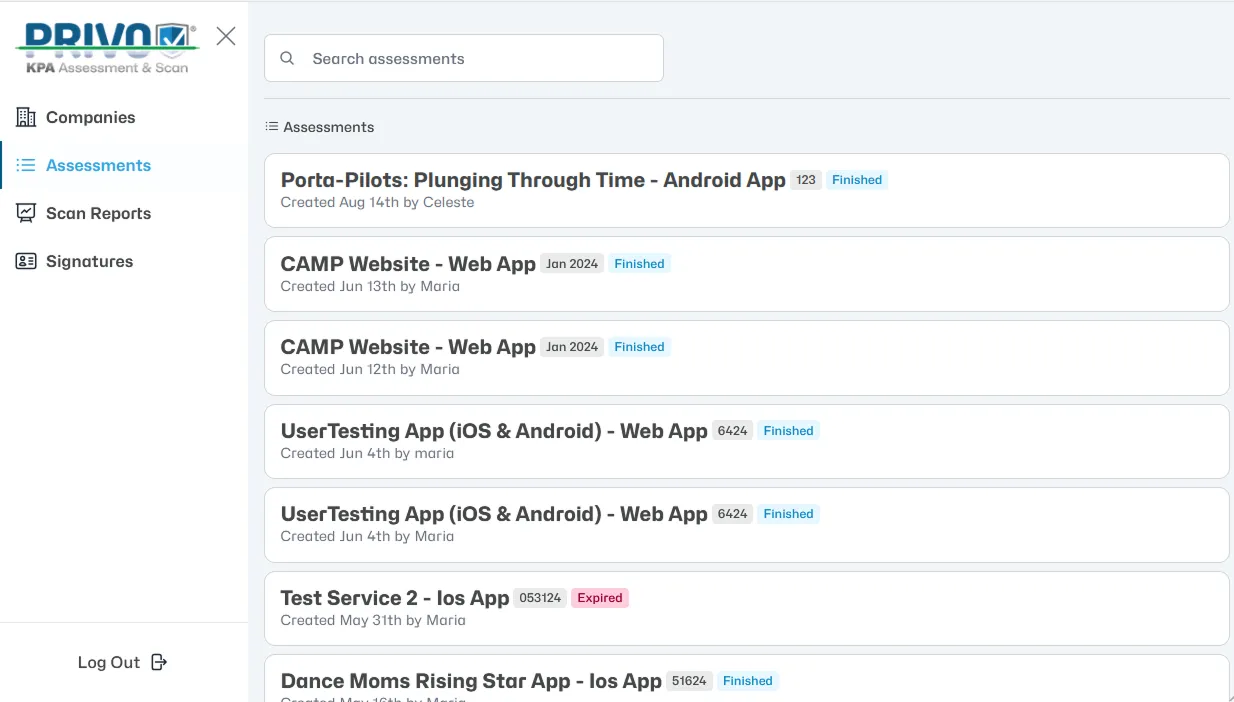Image resolution: width=1234 pixels, height=702 pixels.
Task: Select the CAMP Website assessment created Jun 12th
Action: (x=408, y=347)
